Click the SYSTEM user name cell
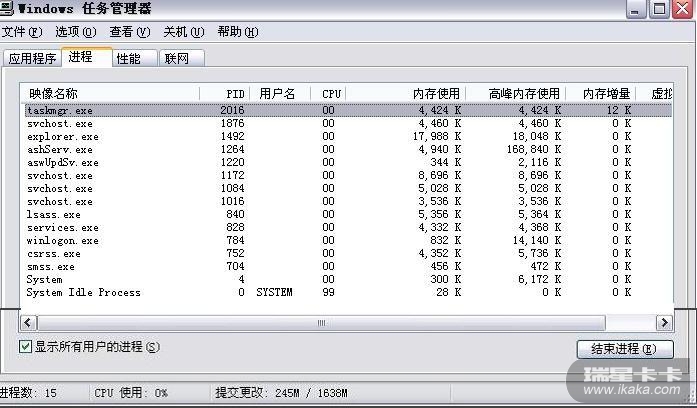This screenshot has height=408, width=697. coord(274,292)
